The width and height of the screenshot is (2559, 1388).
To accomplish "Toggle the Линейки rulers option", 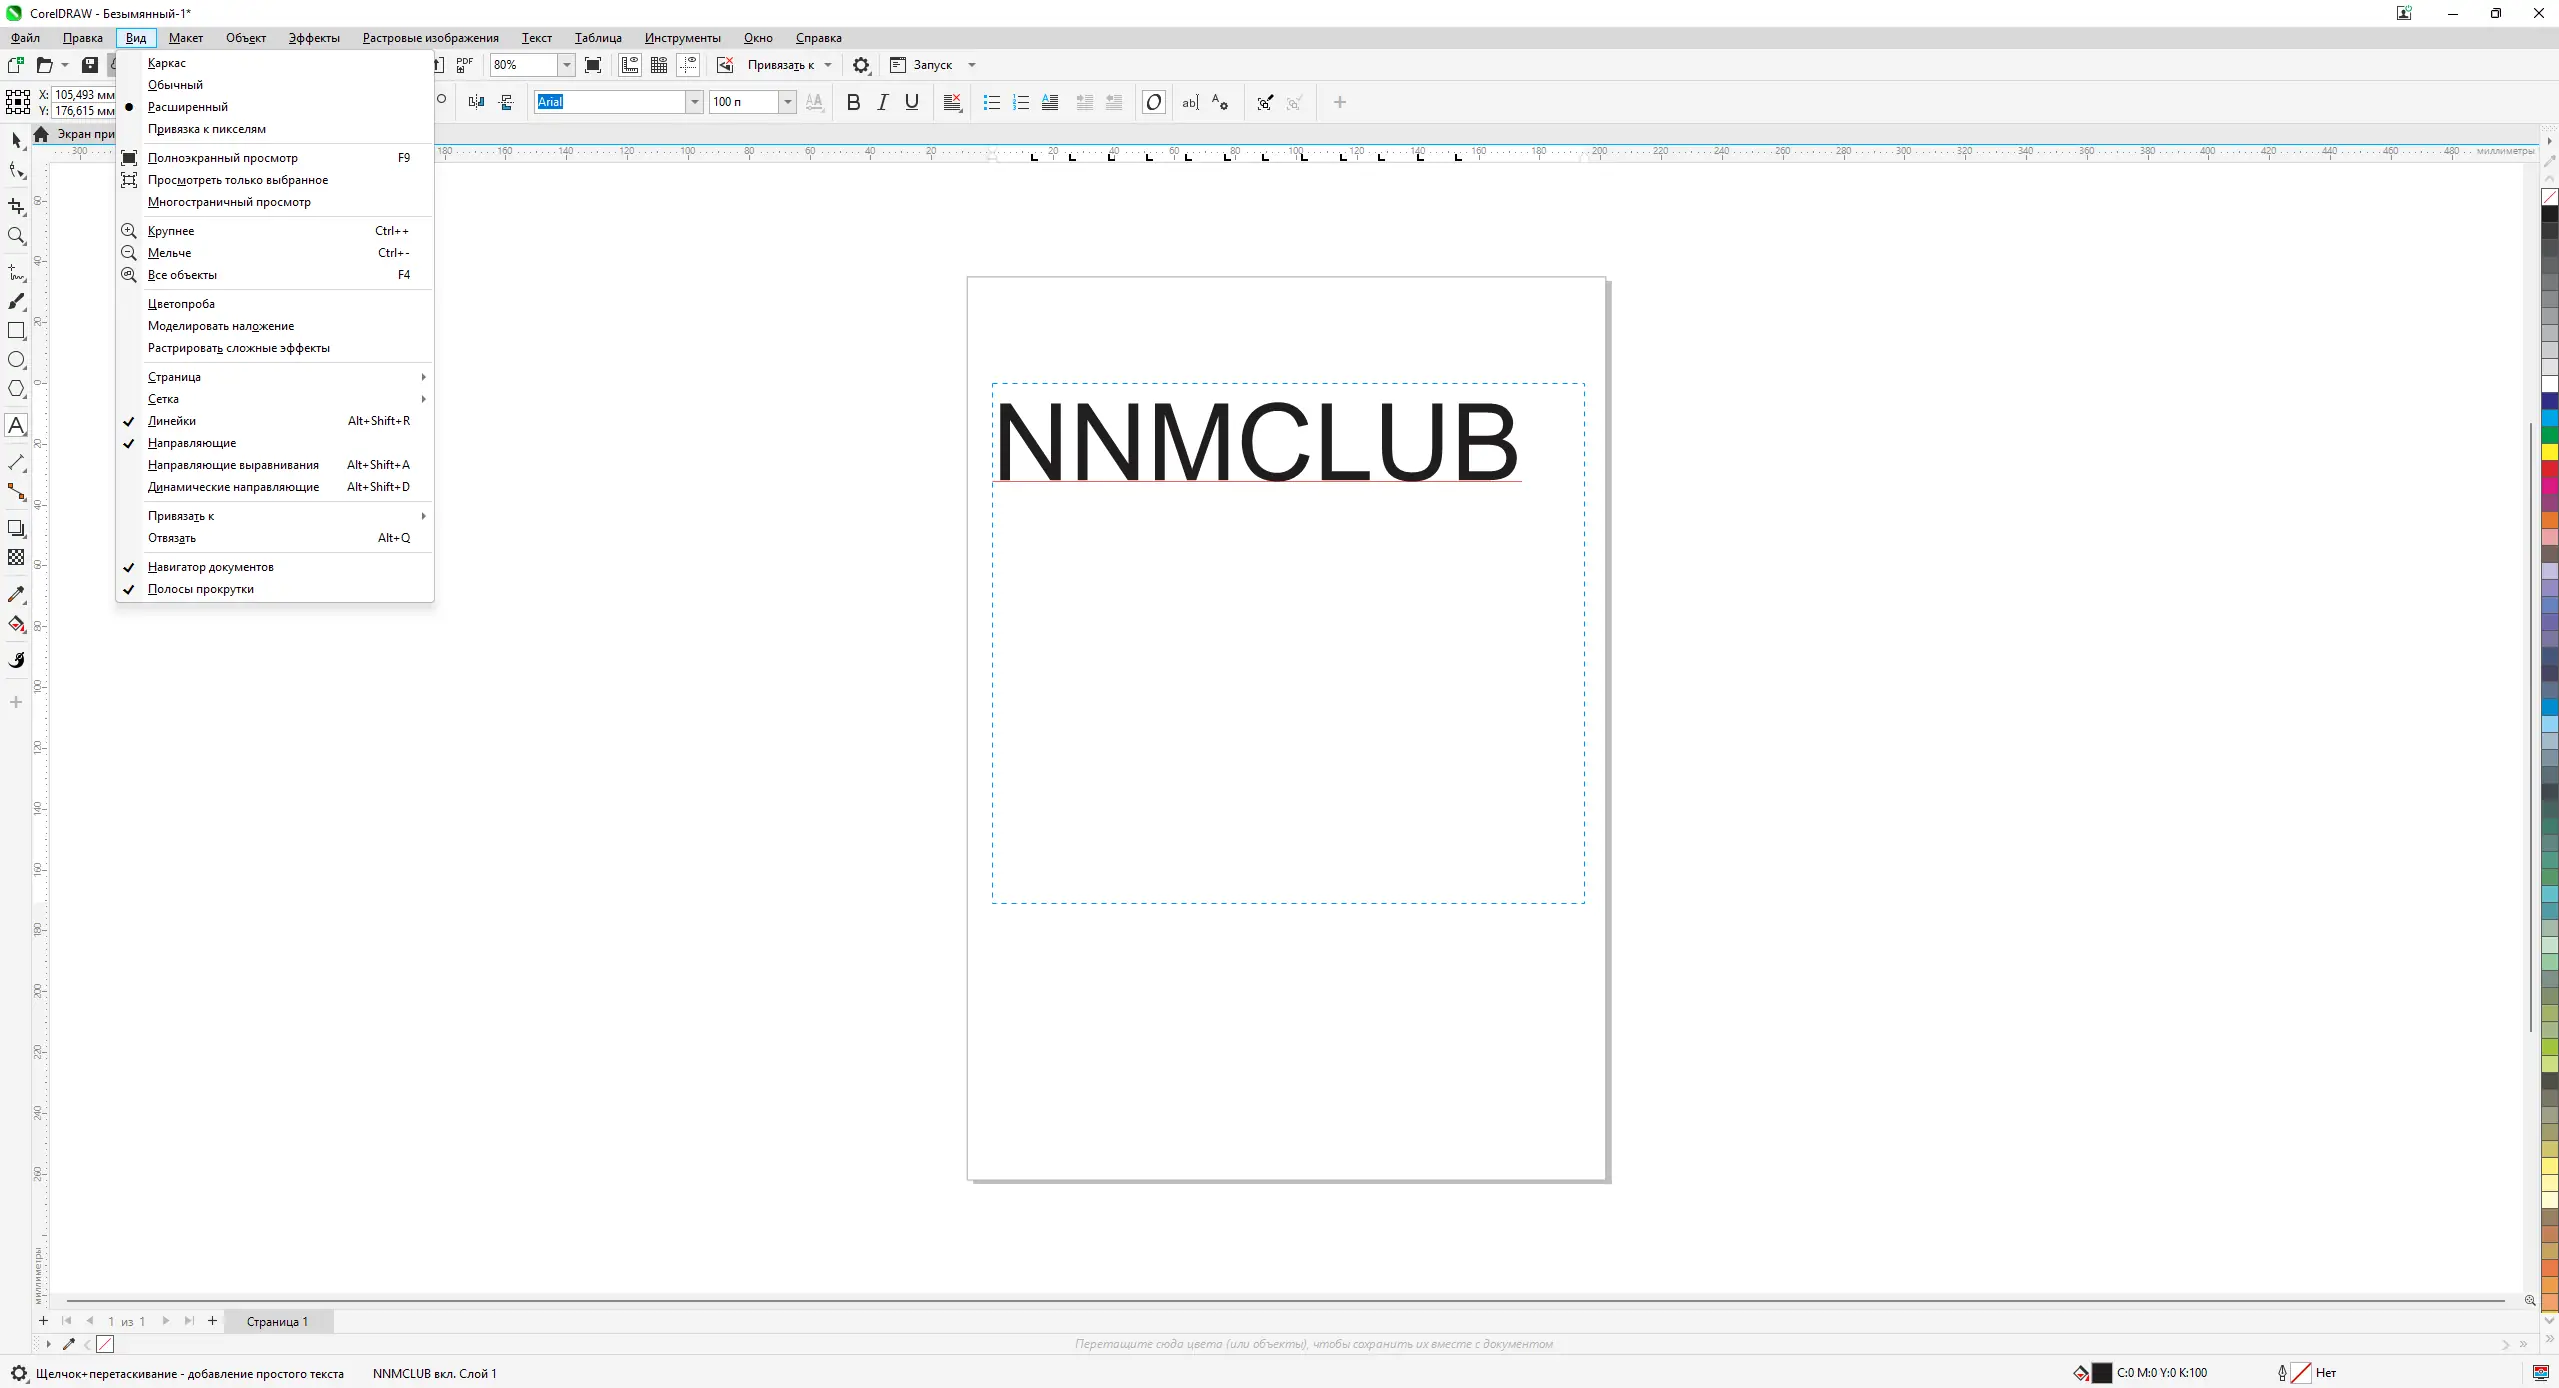I will pos(172,421).
